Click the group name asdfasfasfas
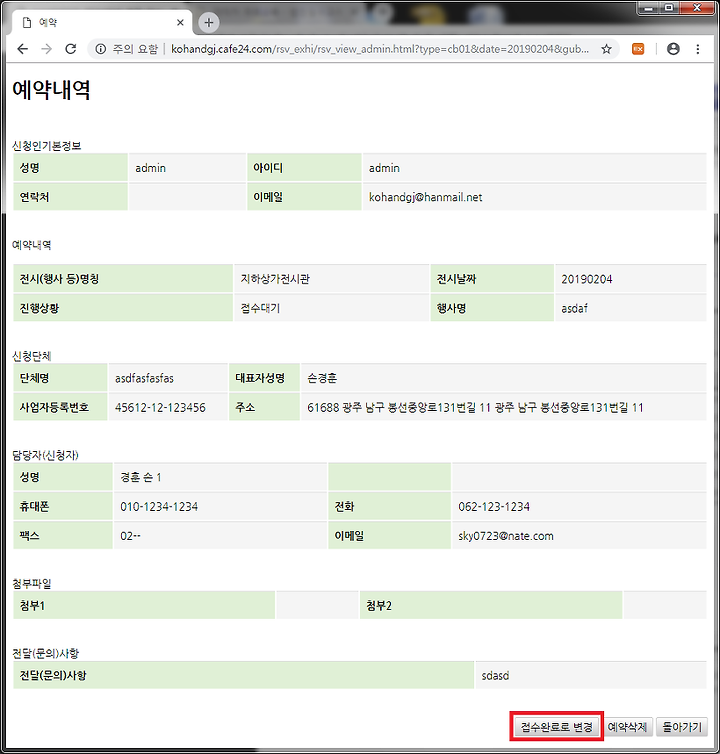This screenshot has height=754, width=720. click(144, 378)
